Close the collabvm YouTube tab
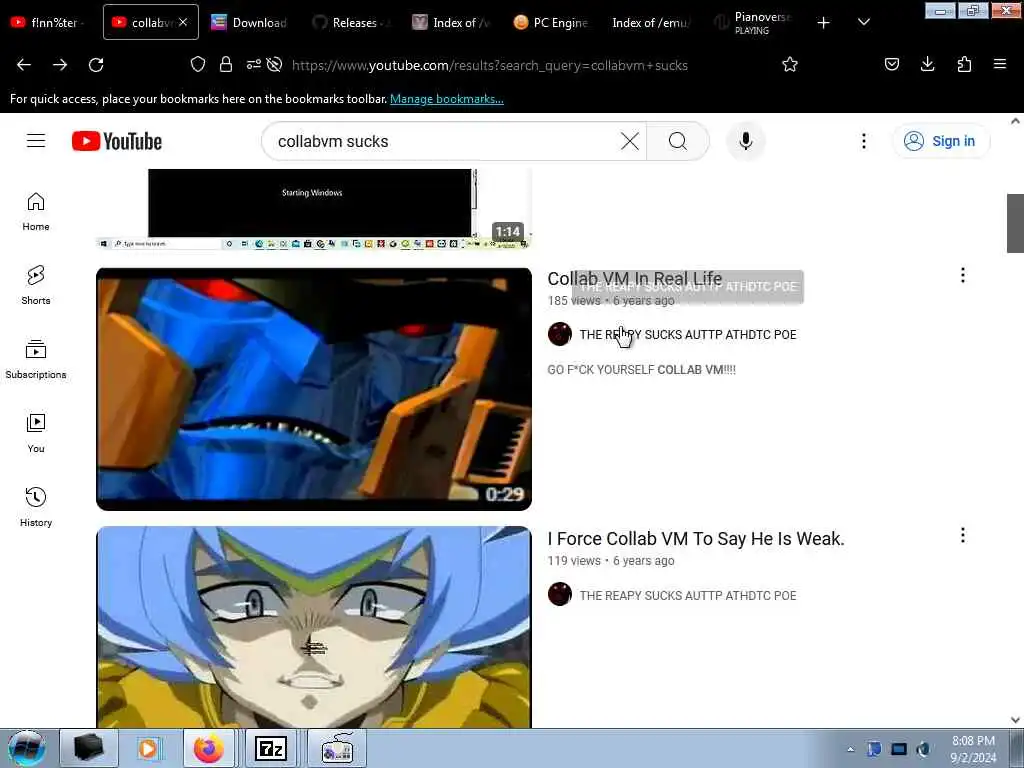This screenshot has width=1024, height=768. pyautogui.click(x=184, y=22)
